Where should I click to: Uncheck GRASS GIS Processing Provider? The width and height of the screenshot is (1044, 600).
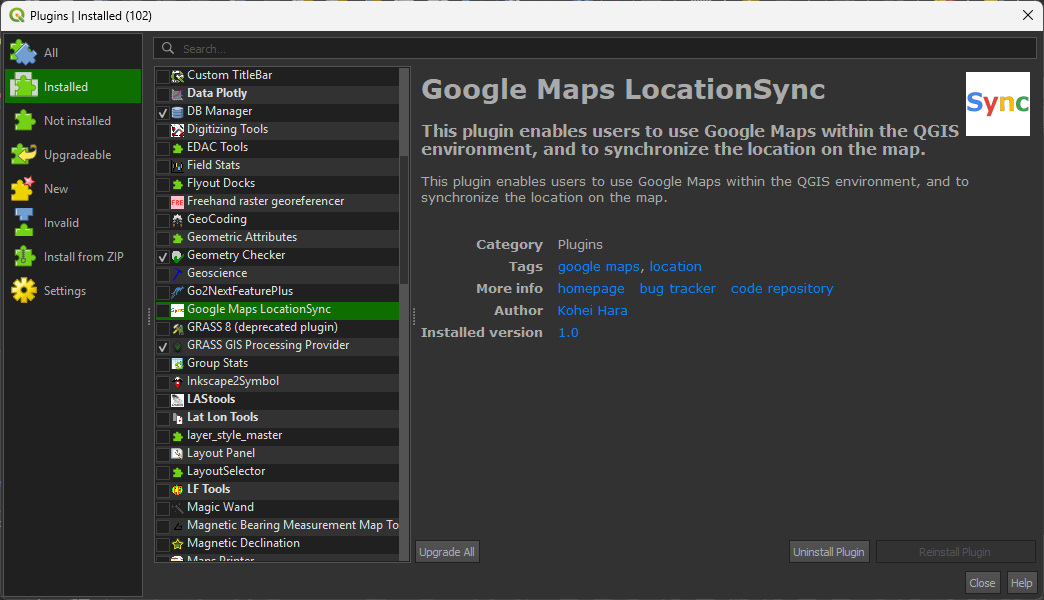click(162, 346)
